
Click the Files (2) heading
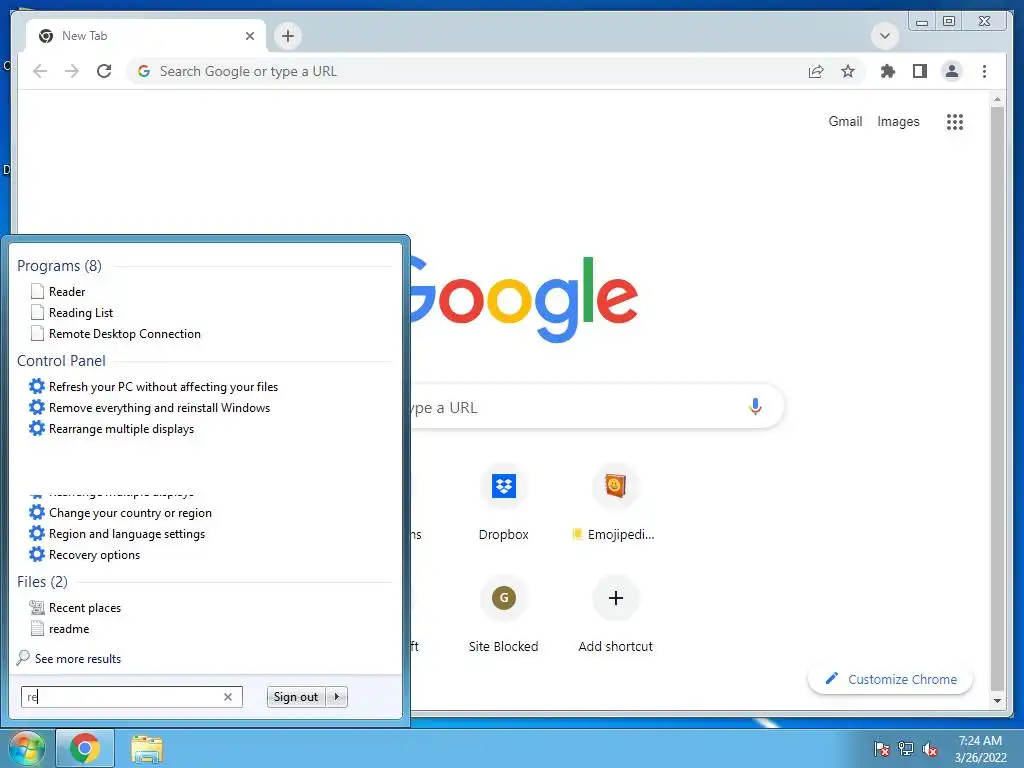coord(42,581)
